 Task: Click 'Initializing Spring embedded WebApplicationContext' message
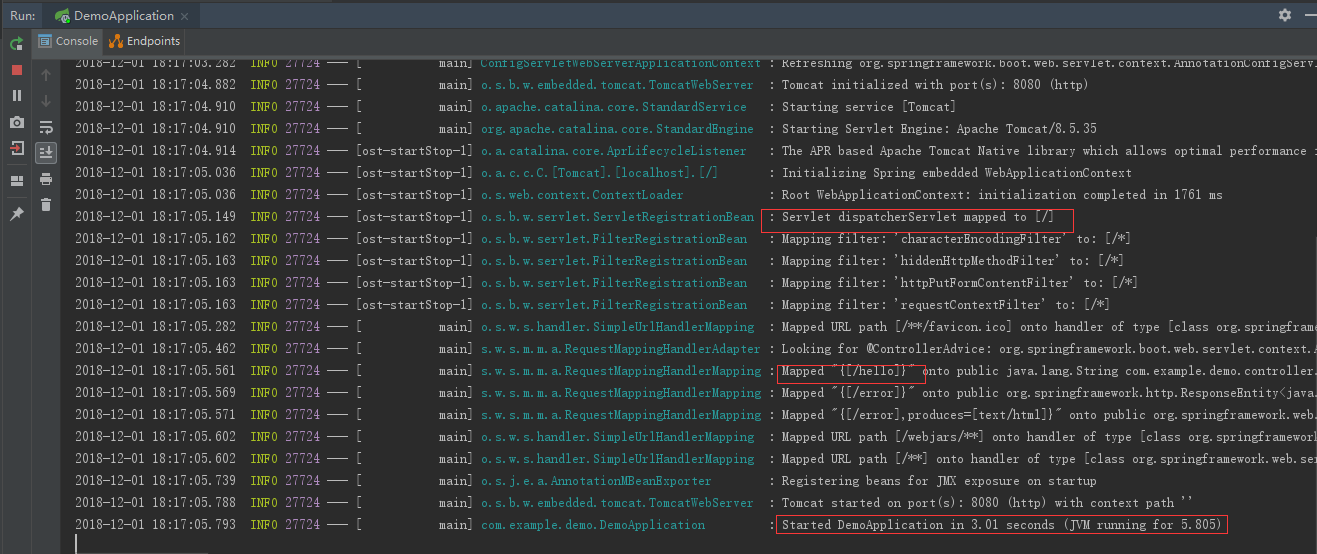(x=957, y=173)
